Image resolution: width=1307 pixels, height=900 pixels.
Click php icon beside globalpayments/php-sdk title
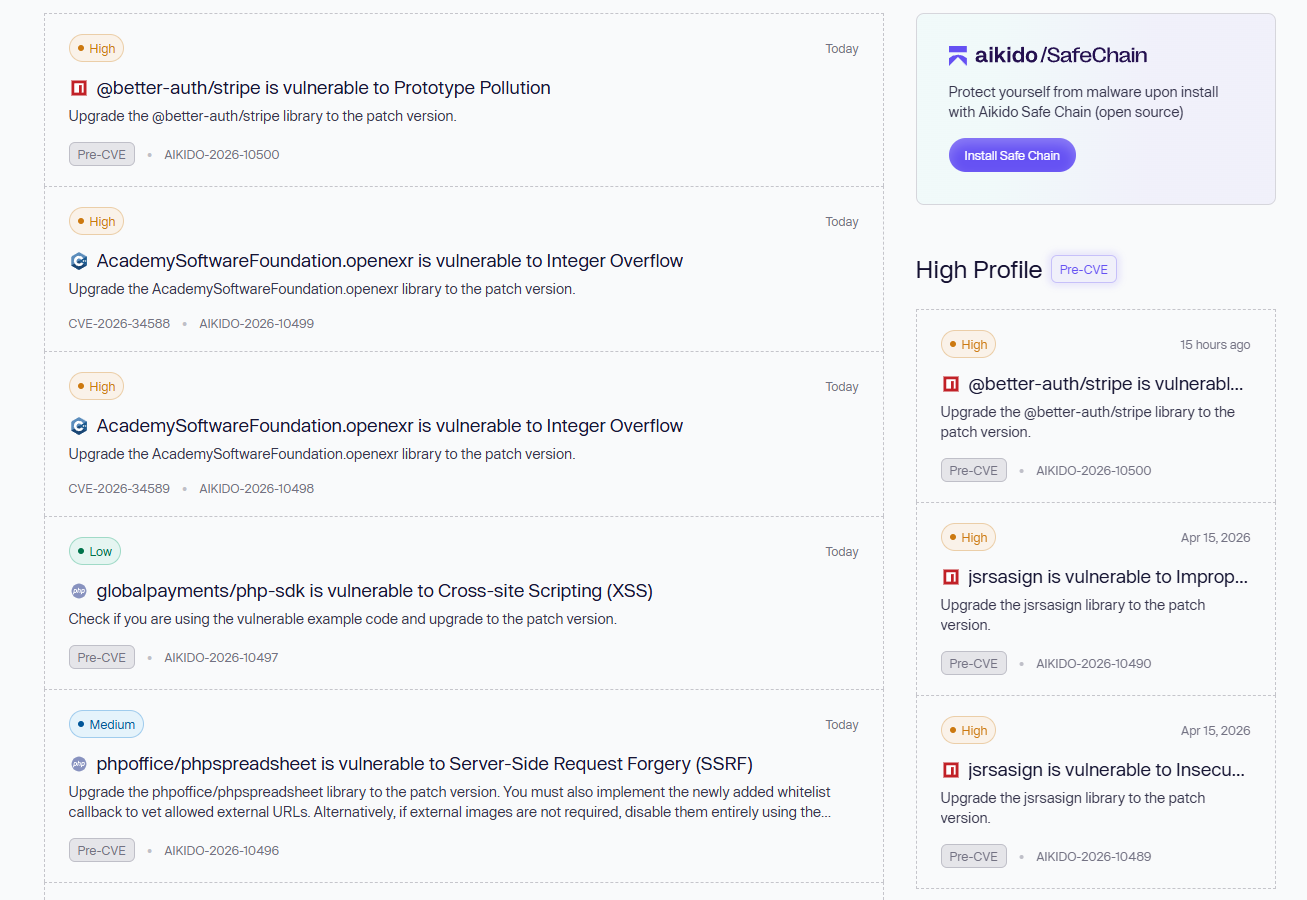pos(79,591)
